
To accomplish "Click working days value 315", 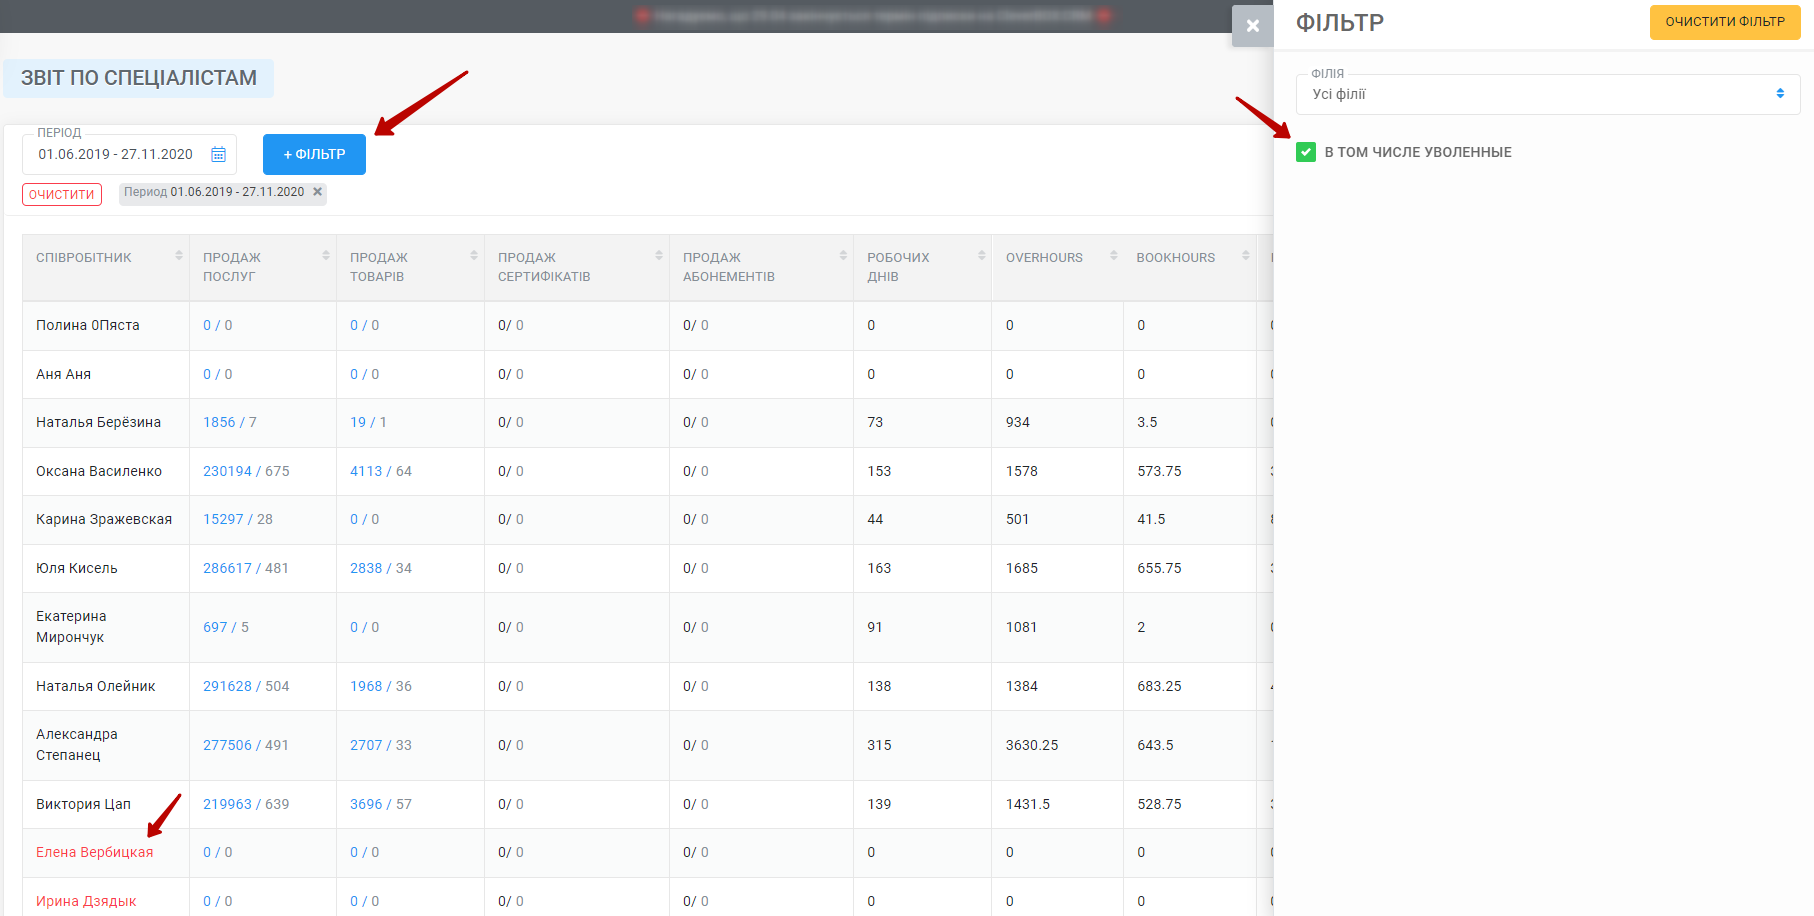I will coord(879,745).
